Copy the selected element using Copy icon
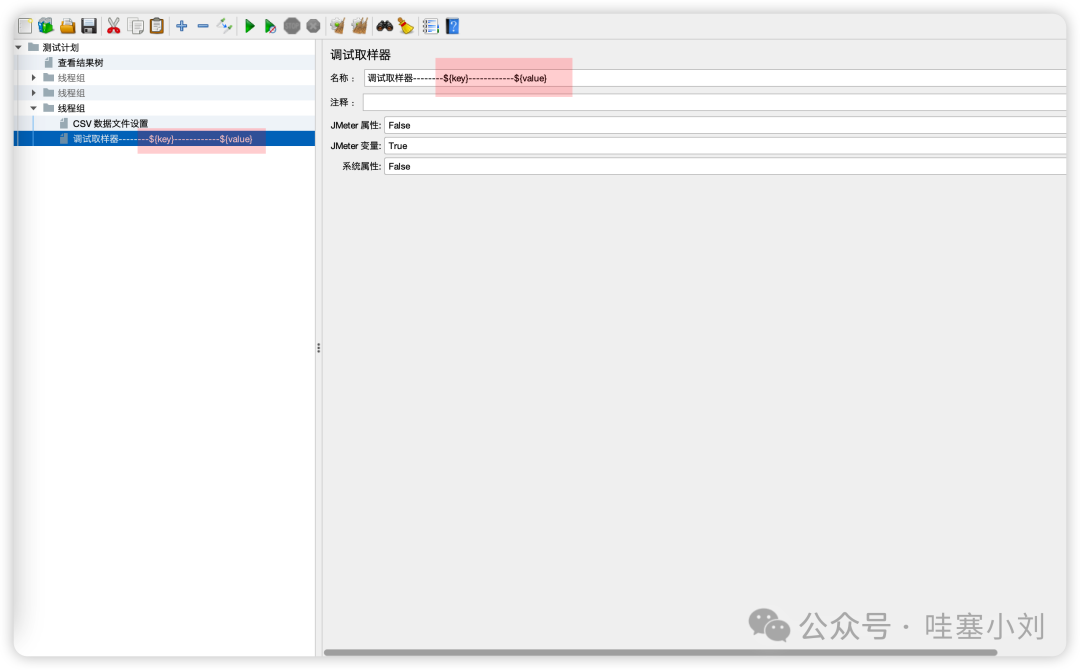The image size is (1080, 670). pos(136,26)
